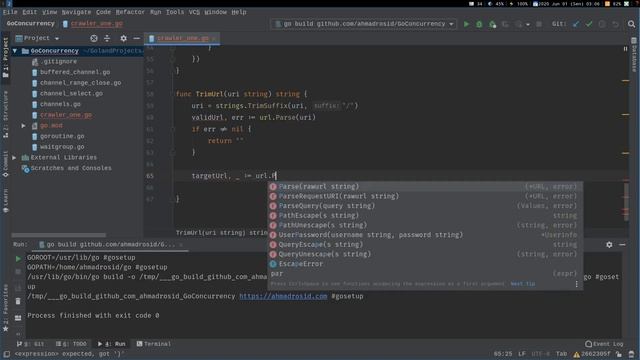Open Git tool window tab at bottom
640x360 pixels.
tap(31, 344)
